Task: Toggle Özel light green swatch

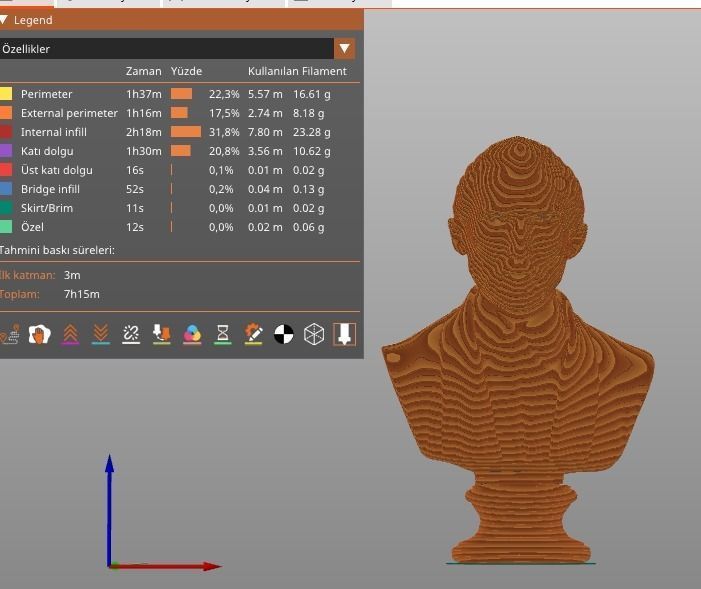Action: (6, 227)
